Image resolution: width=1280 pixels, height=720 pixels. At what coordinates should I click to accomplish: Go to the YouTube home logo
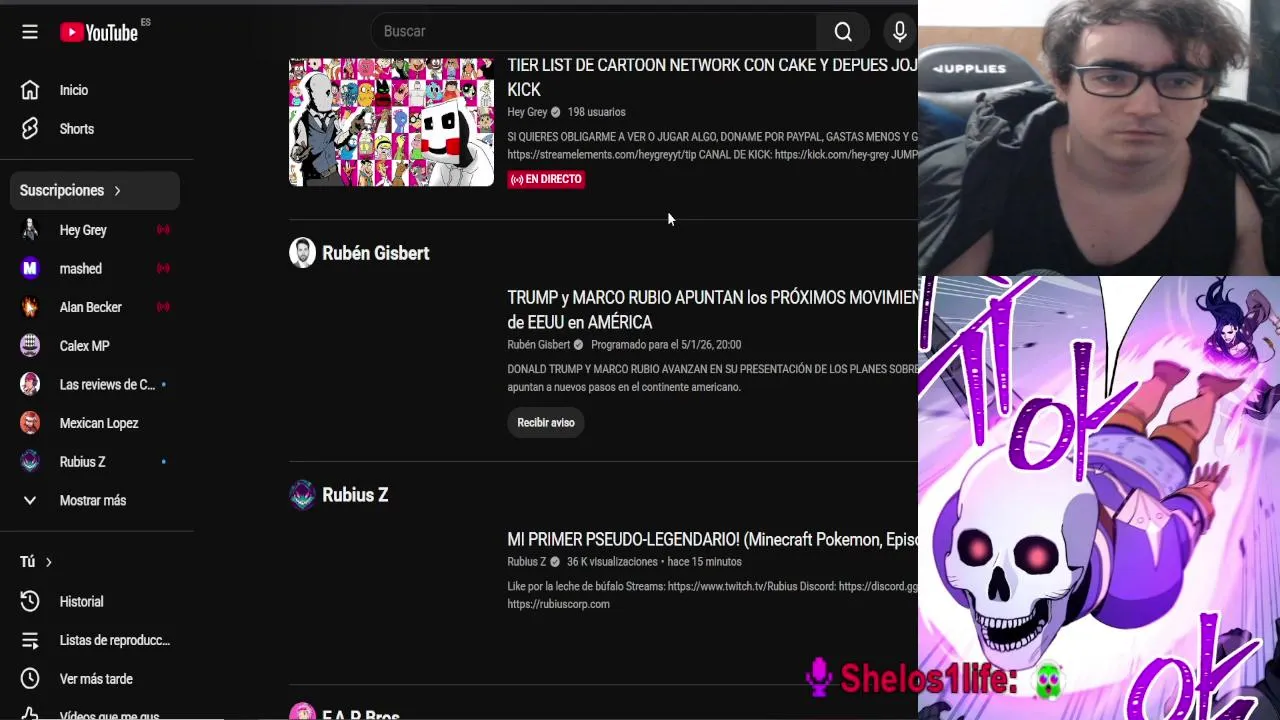tap(99, 32)
